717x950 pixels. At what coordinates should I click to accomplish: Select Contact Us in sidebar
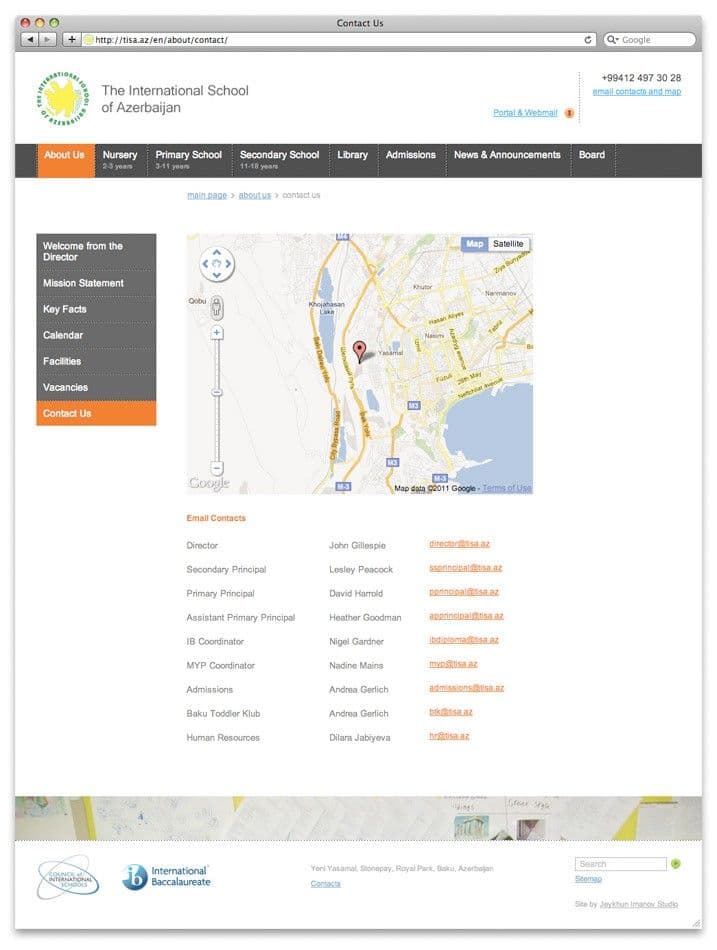[x=96, y=413]
